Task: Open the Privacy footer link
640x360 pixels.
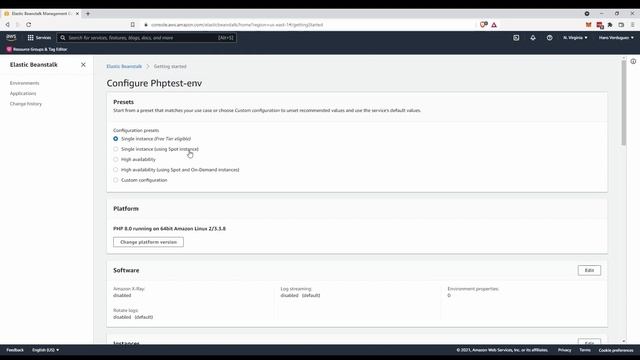Action: [564, 350]
